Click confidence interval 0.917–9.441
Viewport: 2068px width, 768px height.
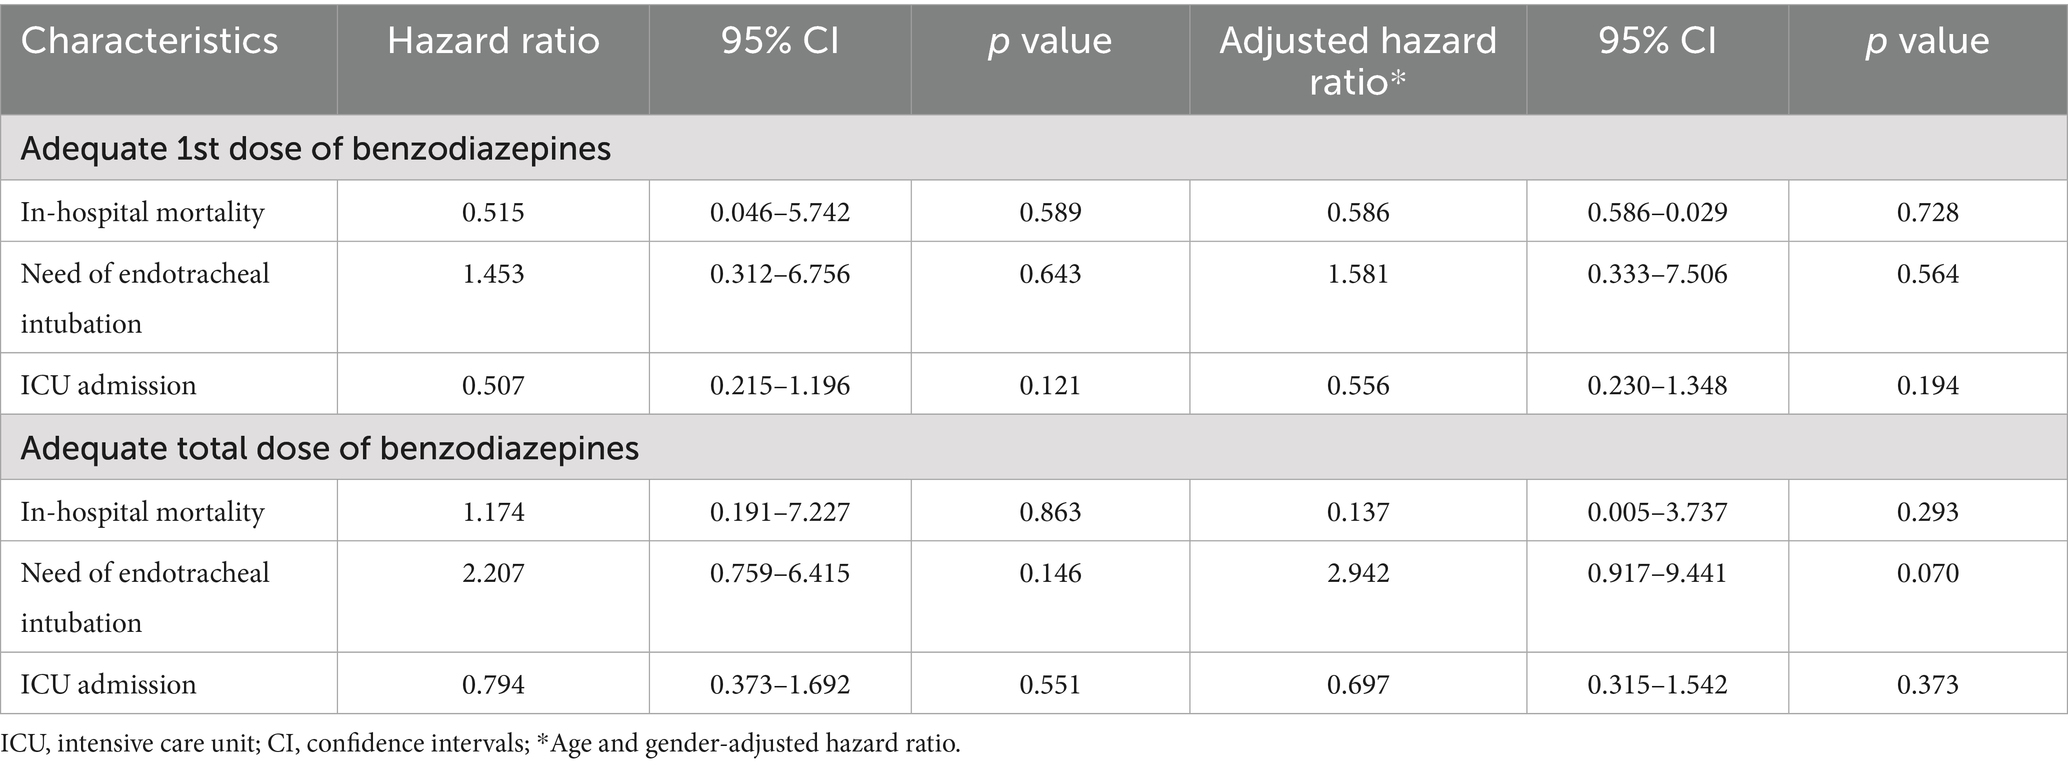[1657, 573]
